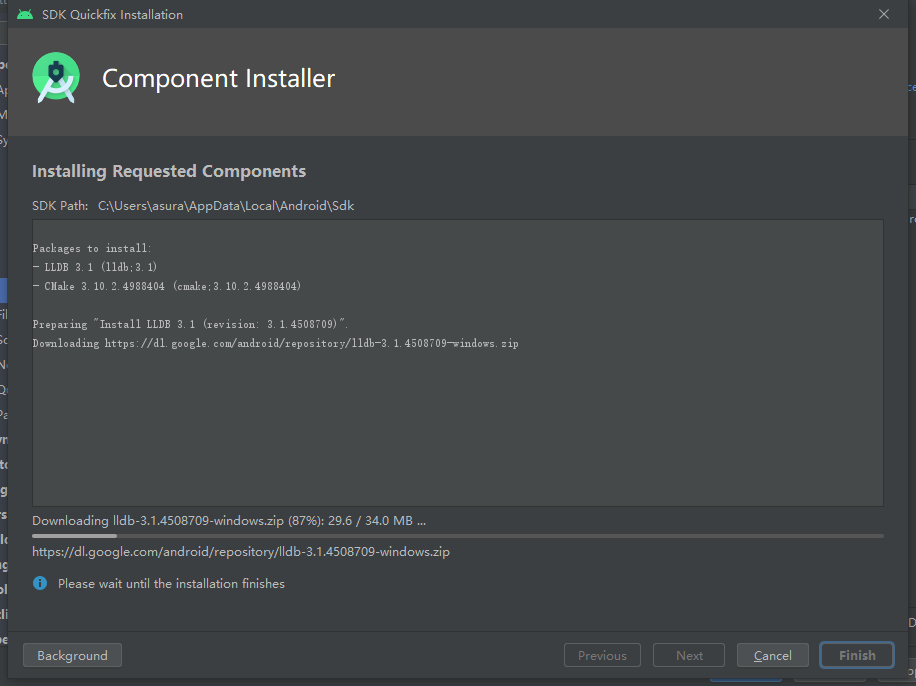
Task: Click the Downloading URL line in the log
Action: point(275,343)
